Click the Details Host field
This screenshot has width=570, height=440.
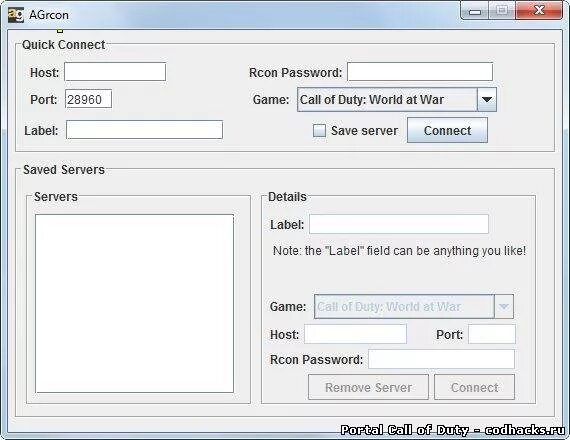click(x=355, y=334)
